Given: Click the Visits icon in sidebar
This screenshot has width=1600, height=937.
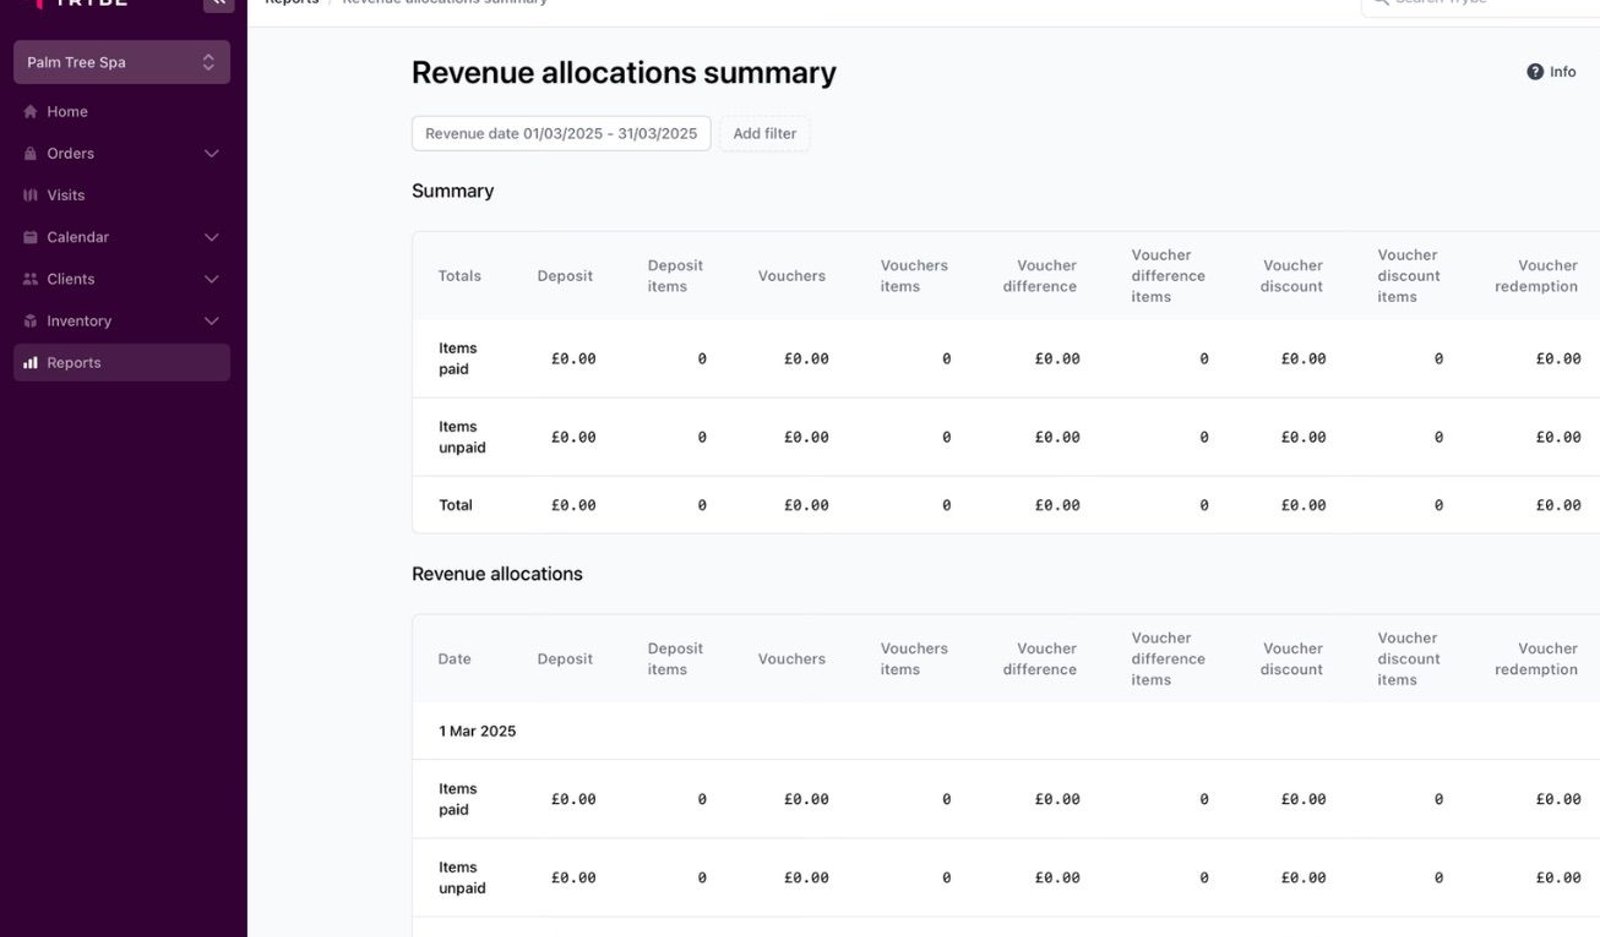Looking at the screenshot, I should click(30, 196).
